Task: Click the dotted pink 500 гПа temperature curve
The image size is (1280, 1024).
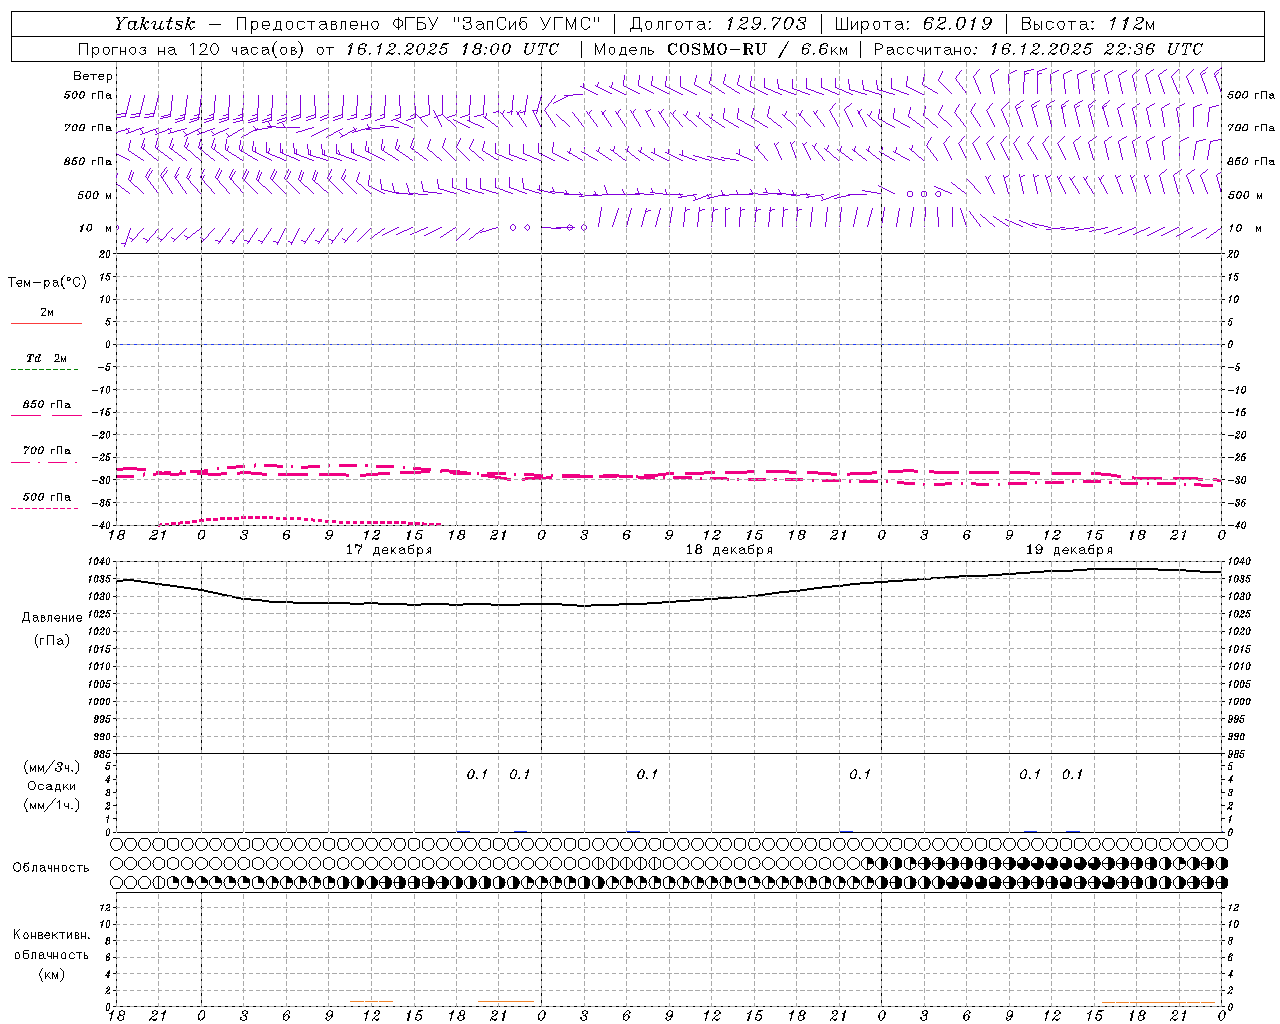Action: point(300,520)
